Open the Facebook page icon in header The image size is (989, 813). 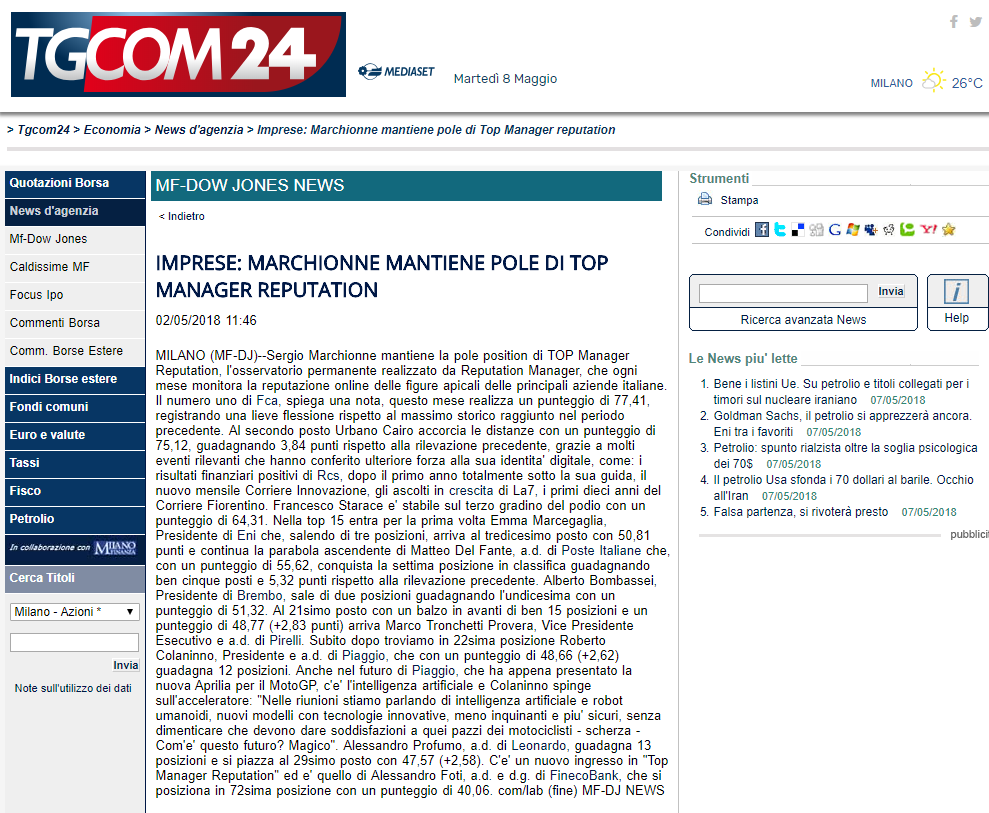pyautogui.click(x=954, y=22)
